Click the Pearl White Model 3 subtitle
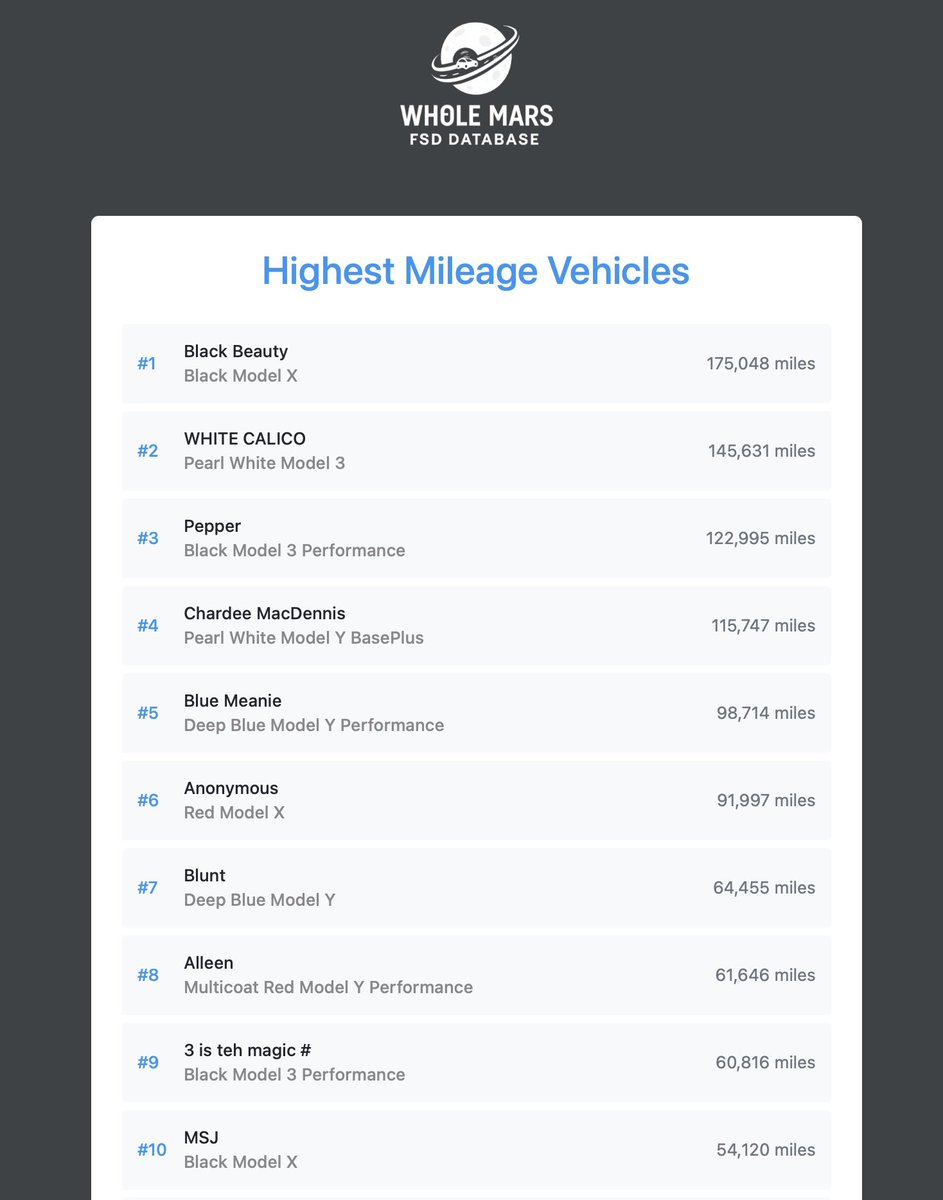The width and height of the screenshot is (943, 1200). (265, 463)
